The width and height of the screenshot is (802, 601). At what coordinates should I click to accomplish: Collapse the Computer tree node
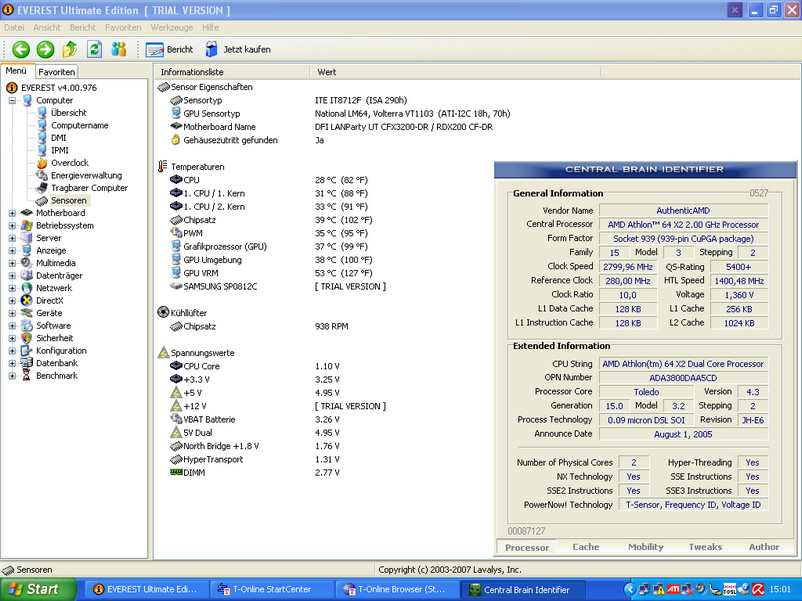point(12,100)
